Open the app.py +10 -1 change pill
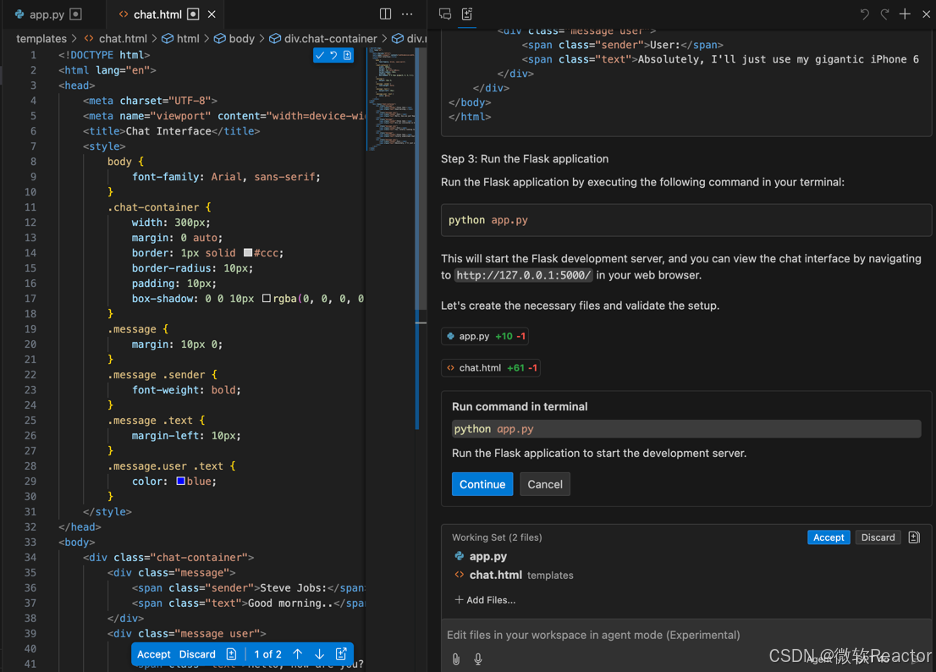 [485, 336]
